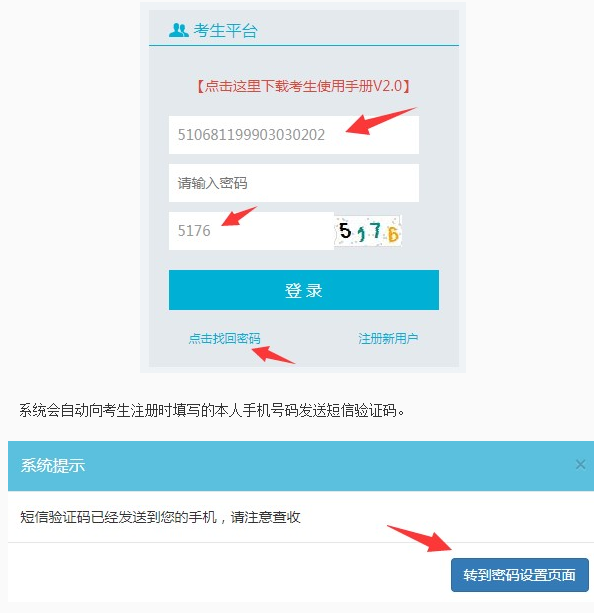Click the blue 登录 login button
This screenshot has width=594, height=613.
(304, 290)
